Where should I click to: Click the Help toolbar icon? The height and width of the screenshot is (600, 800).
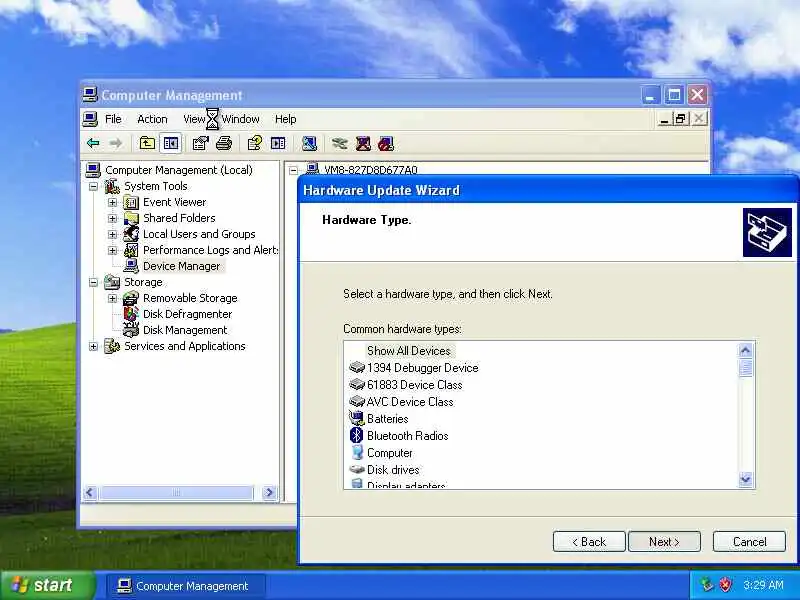255,143
